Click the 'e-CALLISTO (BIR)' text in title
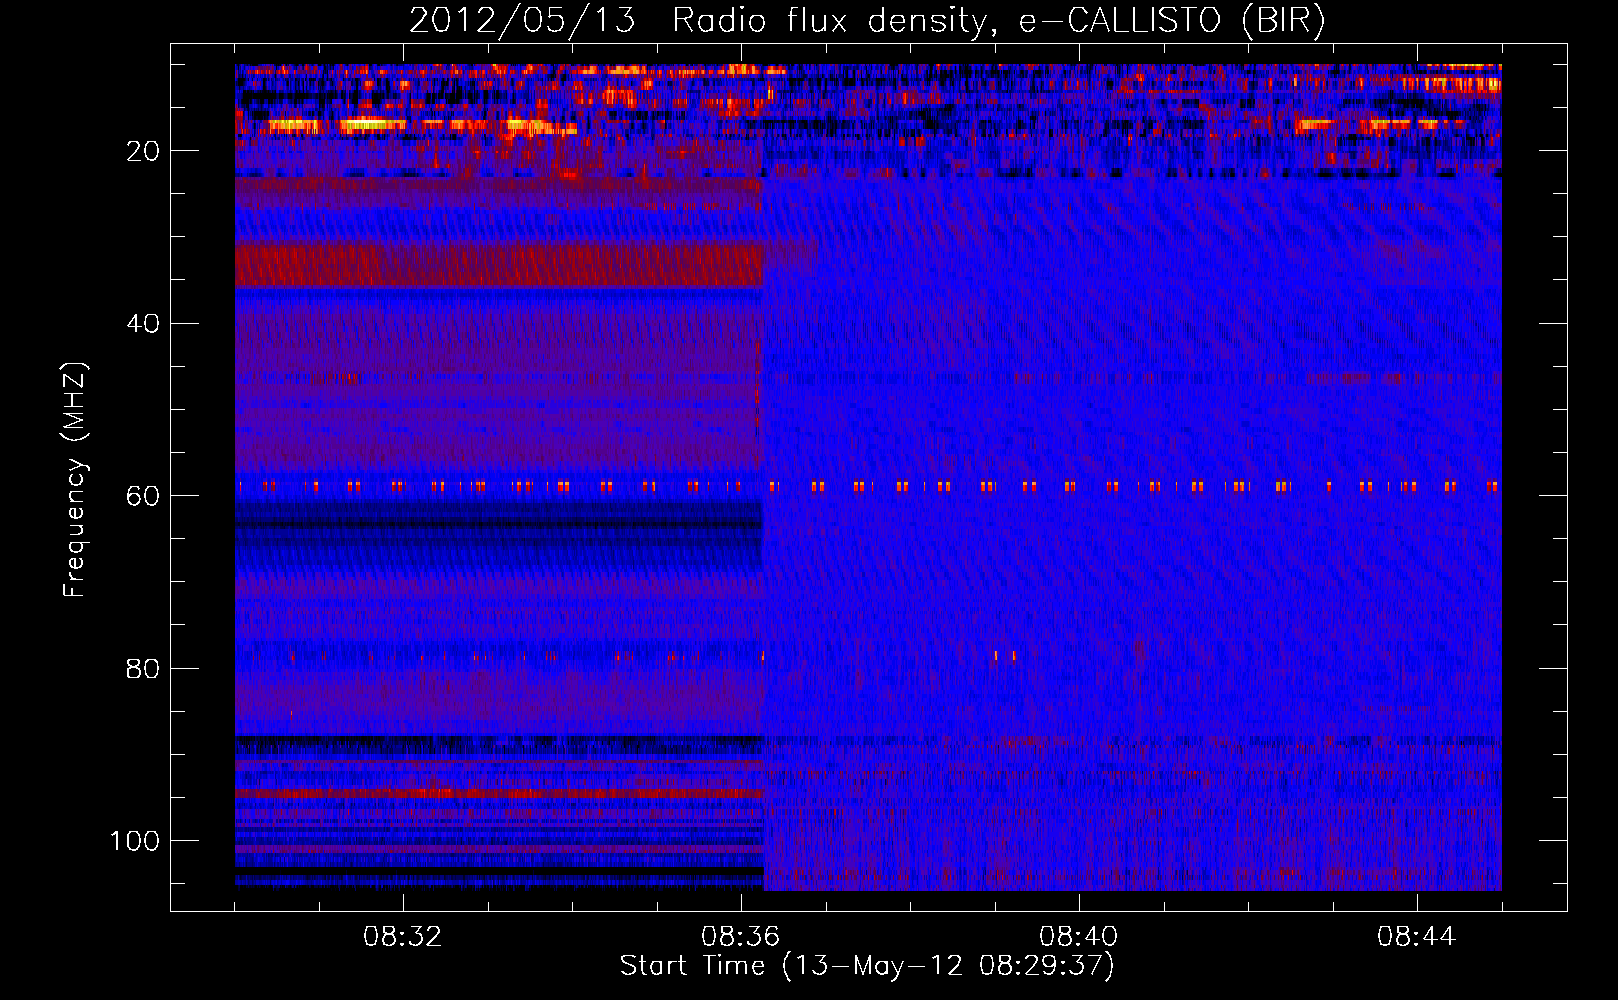Screen dimensions: 1618x1000 (1172, 21)
